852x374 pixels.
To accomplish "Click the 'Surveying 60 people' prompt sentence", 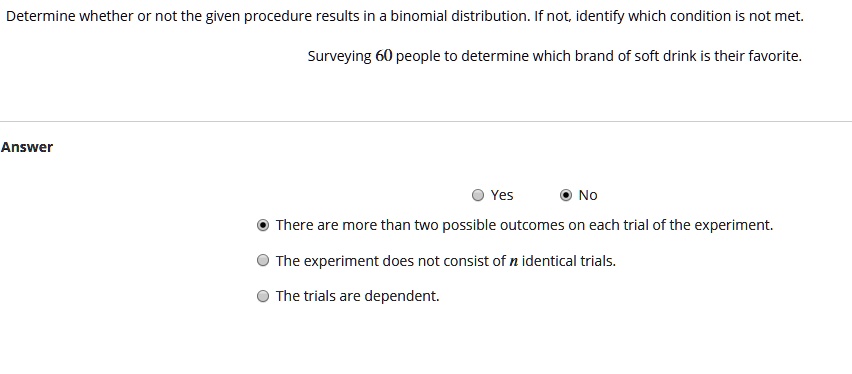I will pyautogui.click(x=555, y=56).
